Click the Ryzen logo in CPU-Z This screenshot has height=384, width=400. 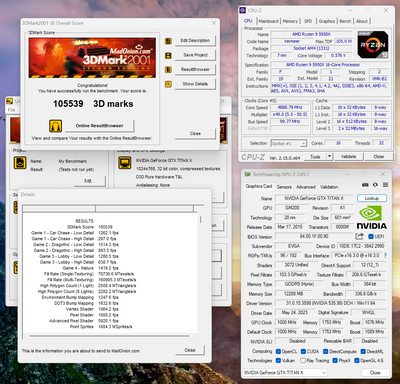tap(373, 45)
